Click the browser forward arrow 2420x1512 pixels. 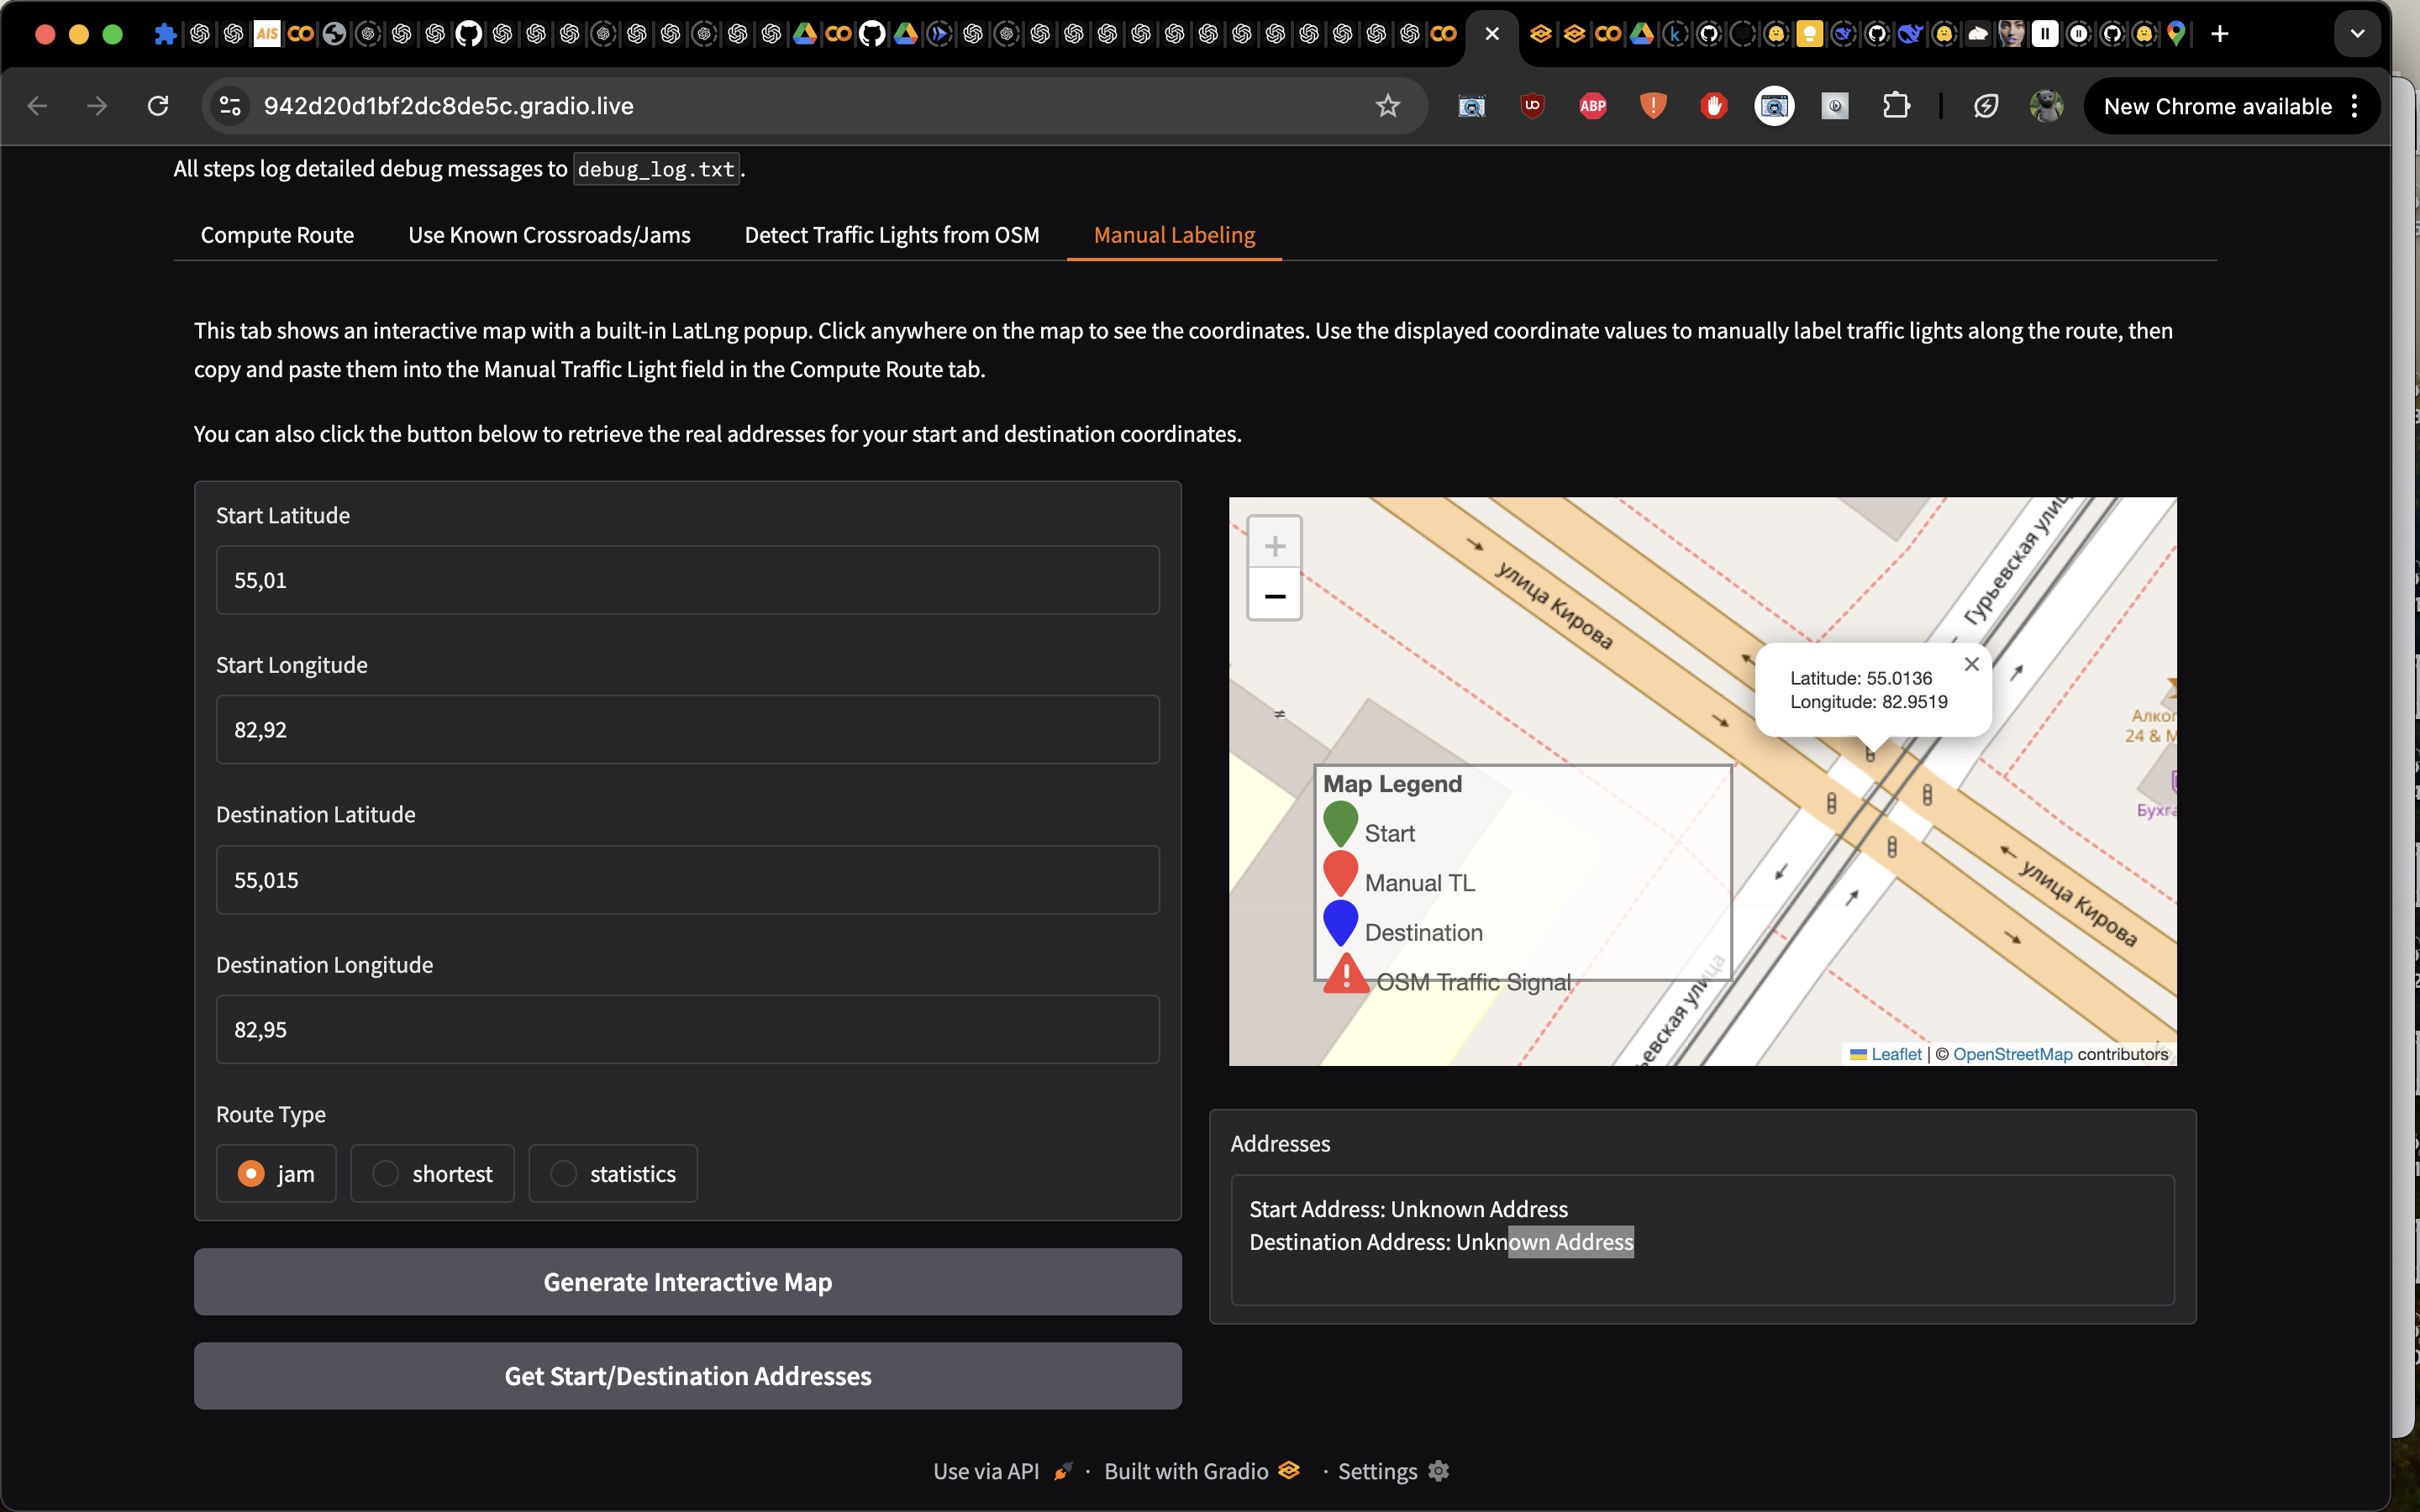(97, 106)
